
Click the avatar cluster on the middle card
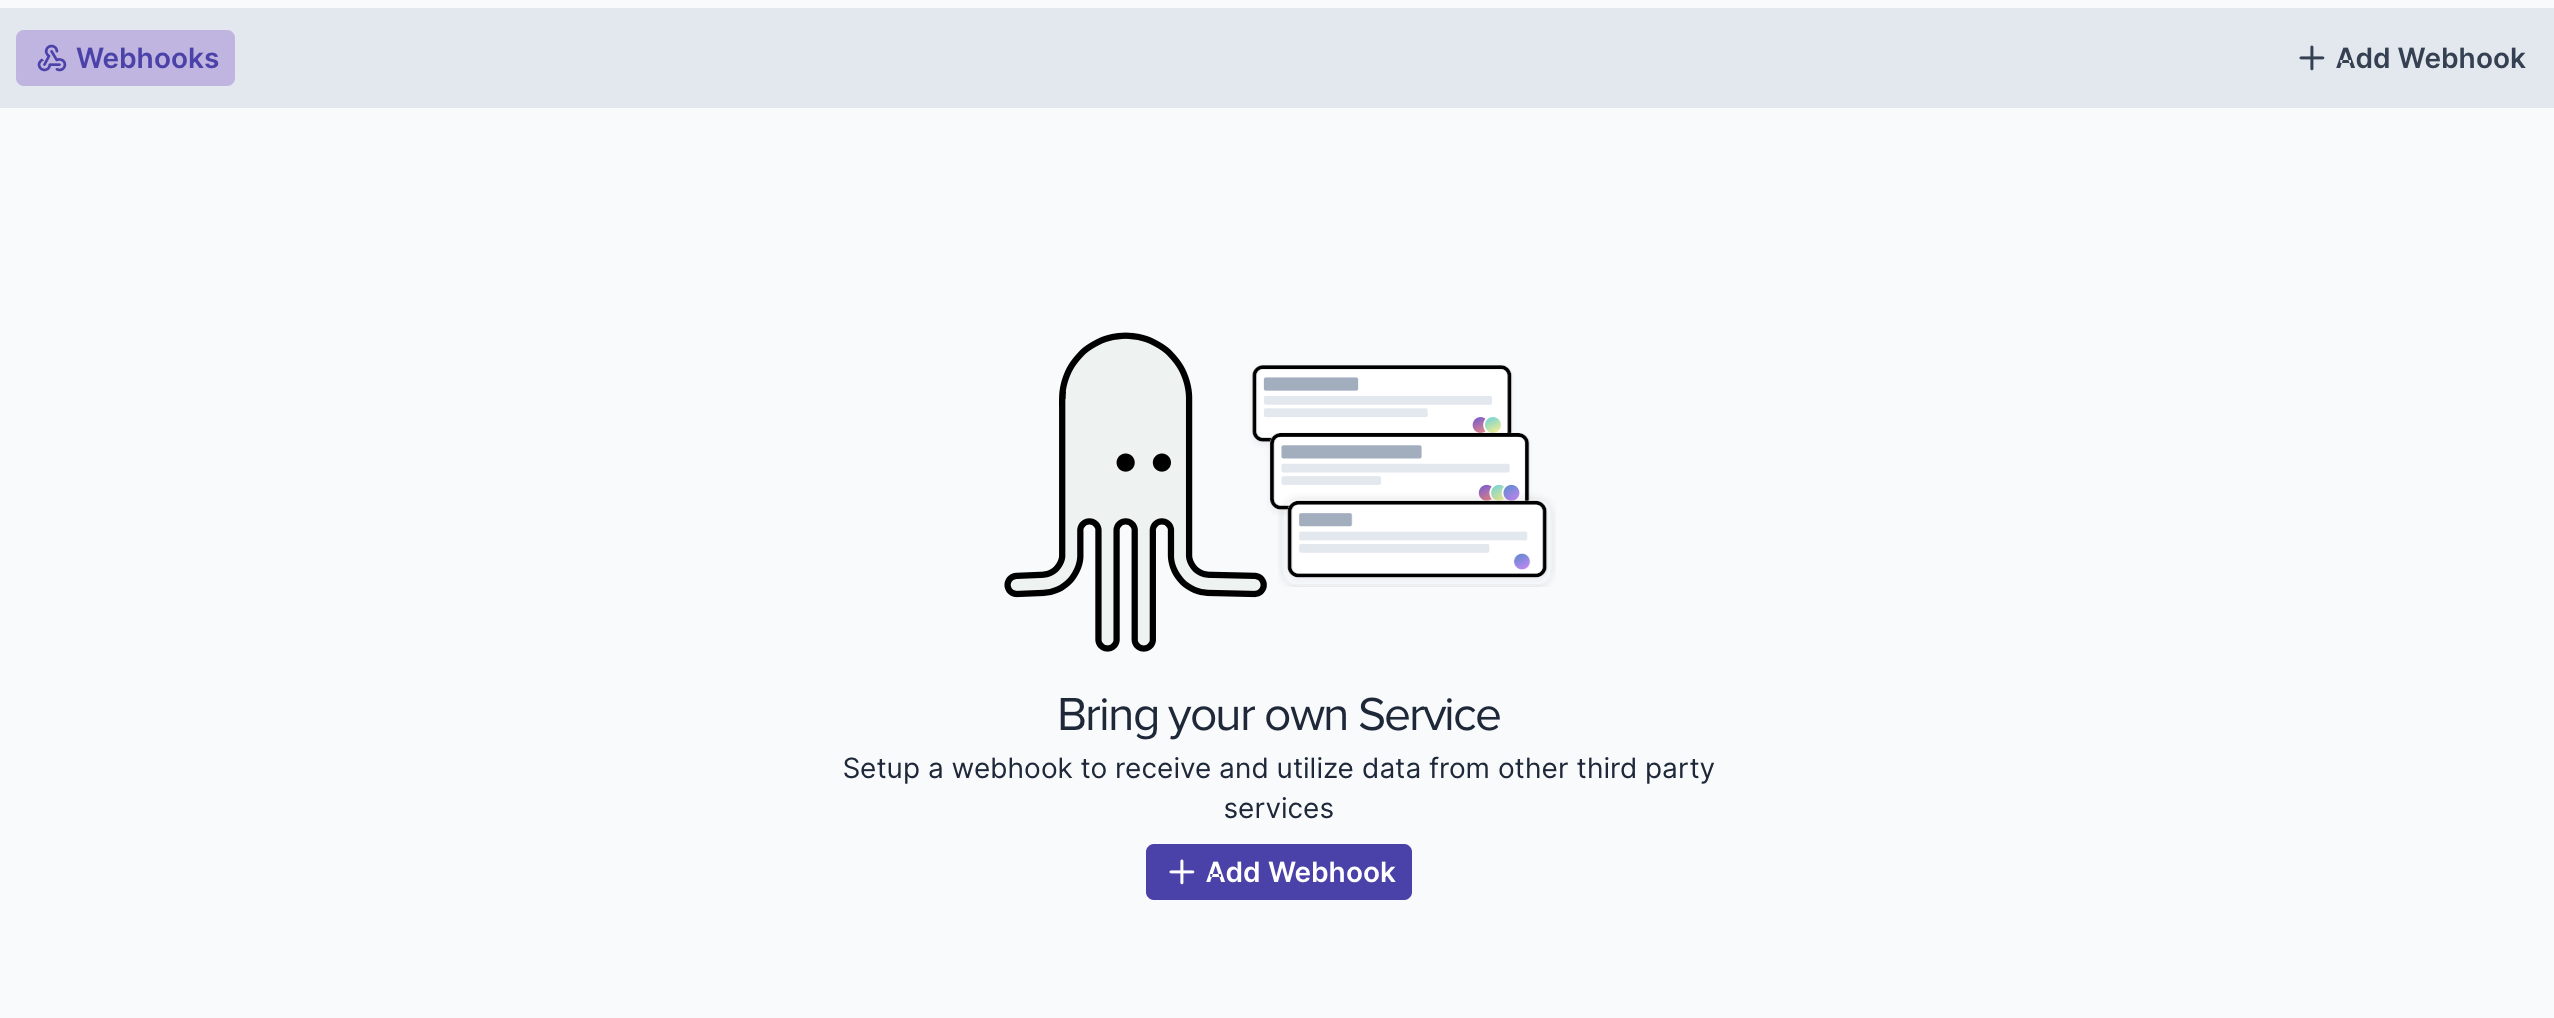click(1498, 493)
